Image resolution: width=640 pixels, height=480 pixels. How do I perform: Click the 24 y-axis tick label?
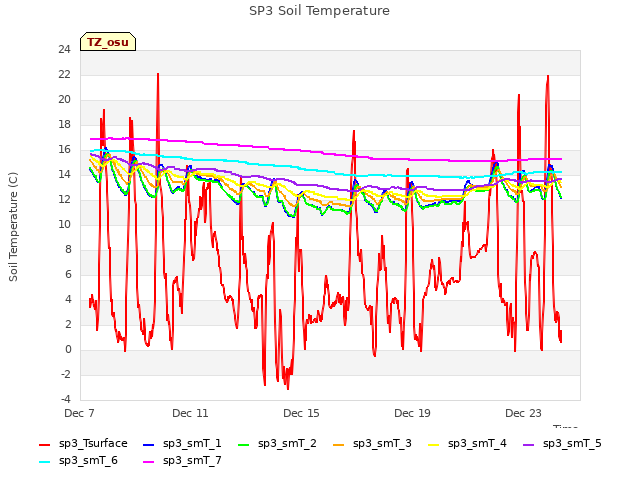coord(64,50)
